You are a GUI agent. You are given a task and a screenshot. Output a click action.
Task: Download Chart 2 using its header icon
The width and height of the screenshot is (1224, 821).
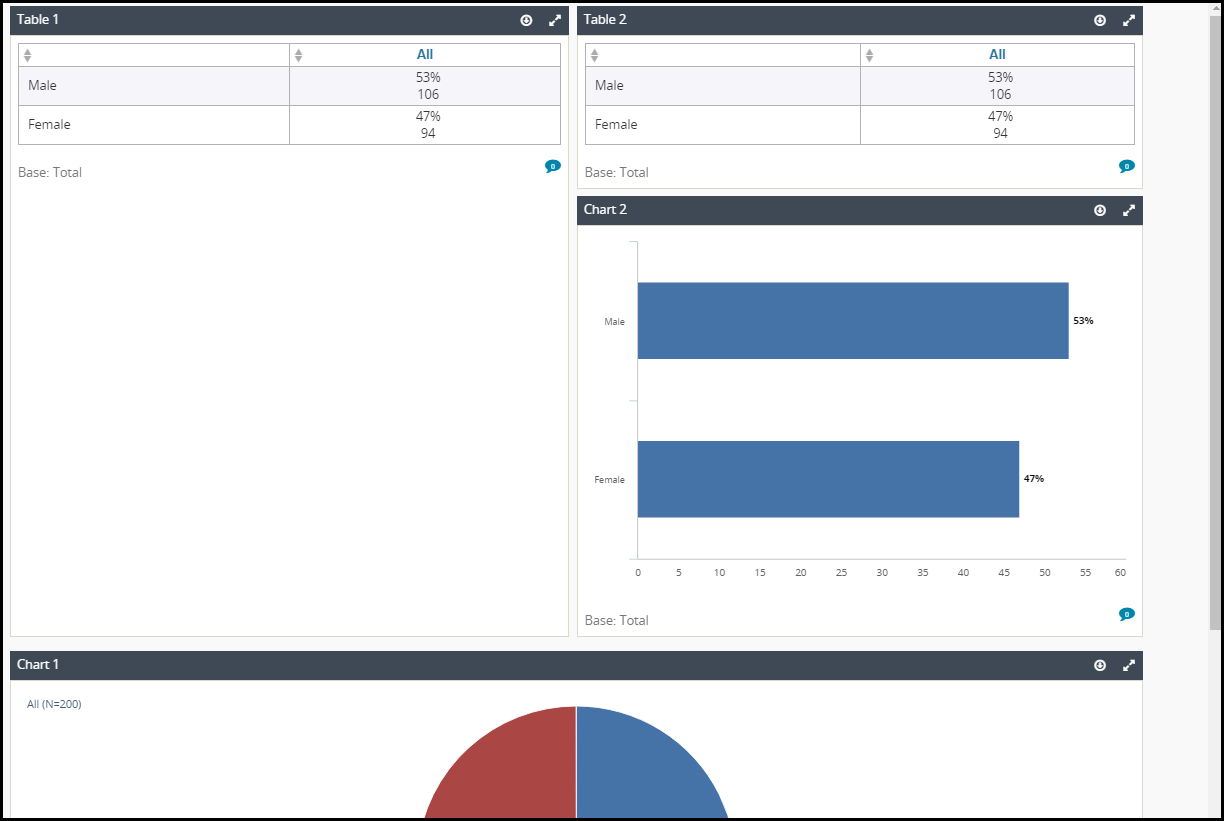coord(1100,210)
